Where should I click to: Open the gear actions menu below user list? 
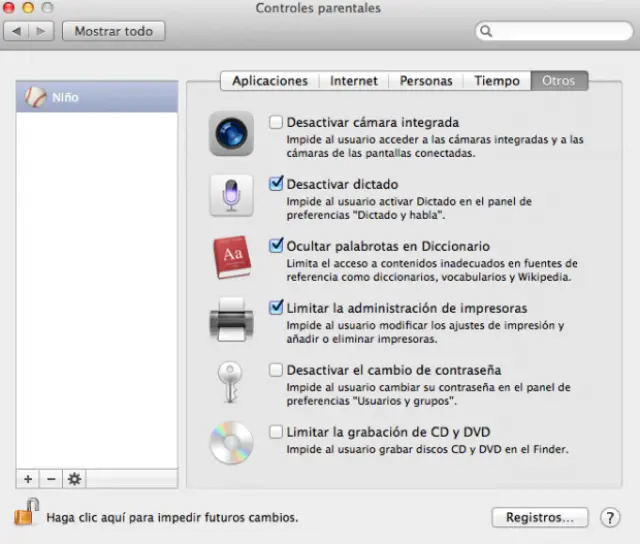click(74, 479)
